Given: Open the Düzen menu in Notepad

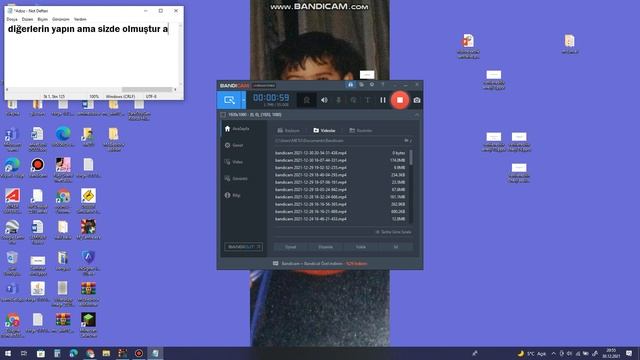Looking at the screenshot, I should [27, 19].
